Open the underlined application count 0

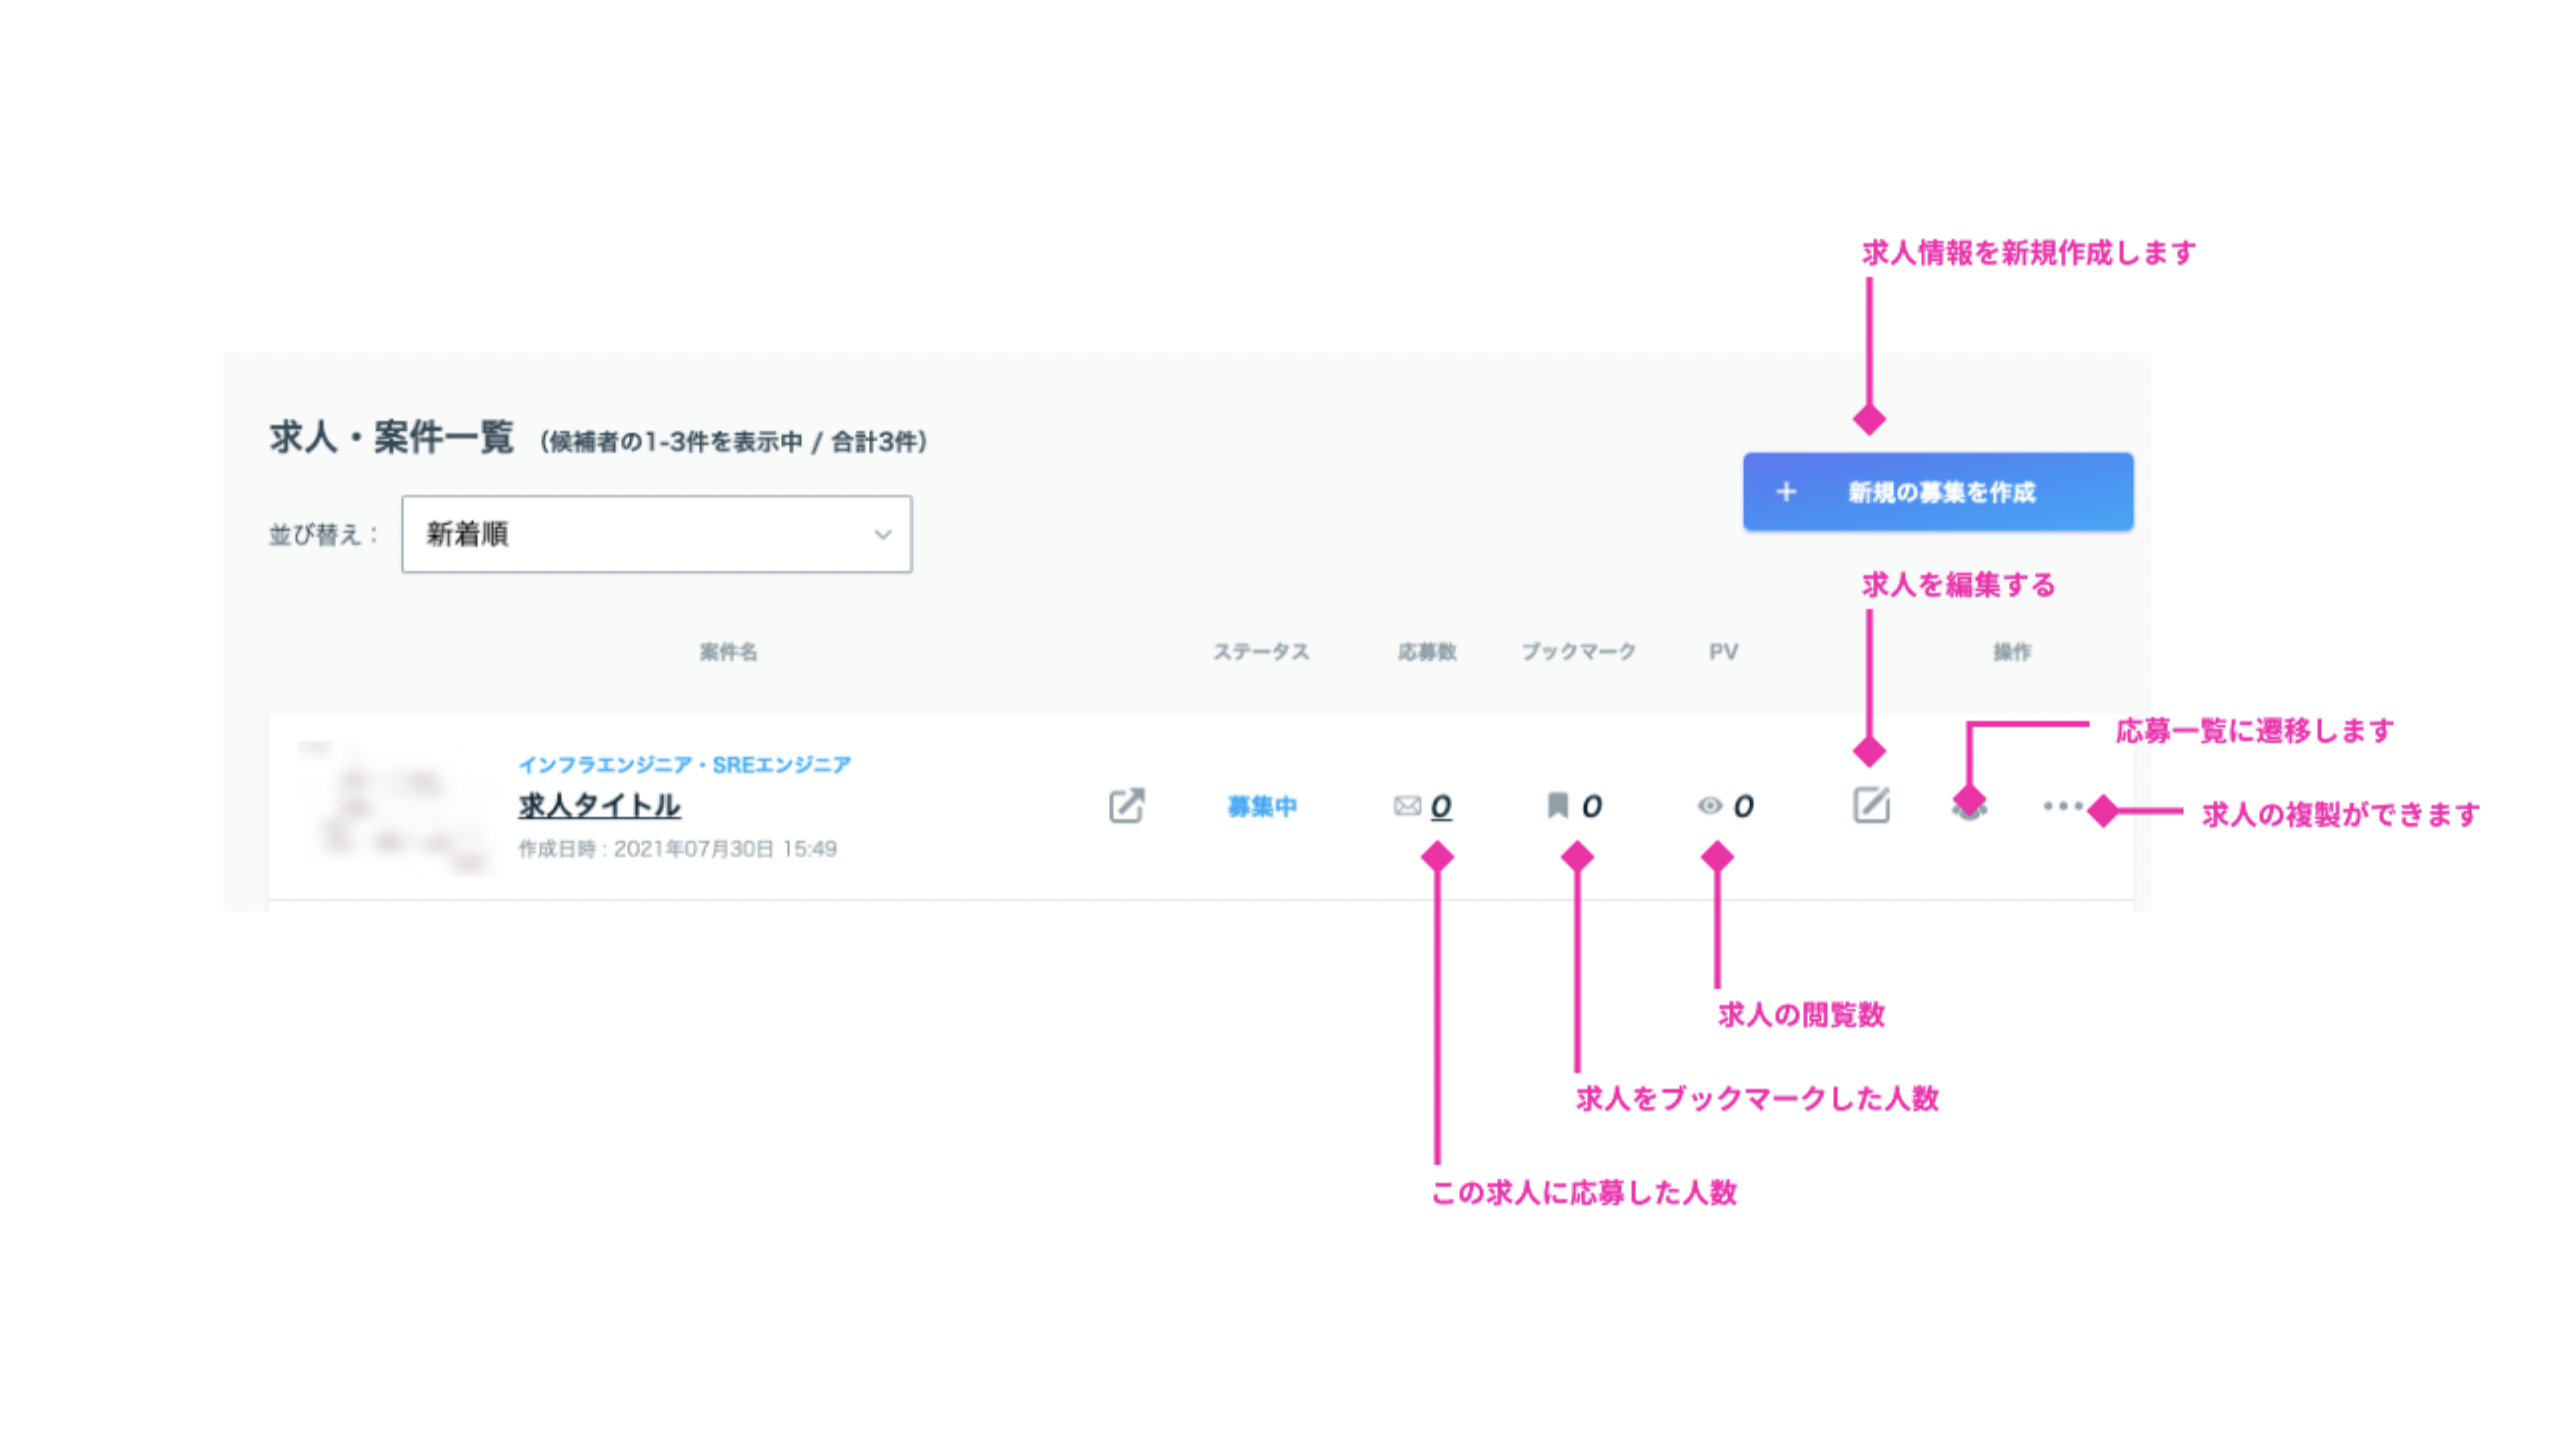tap(1440, 806)
